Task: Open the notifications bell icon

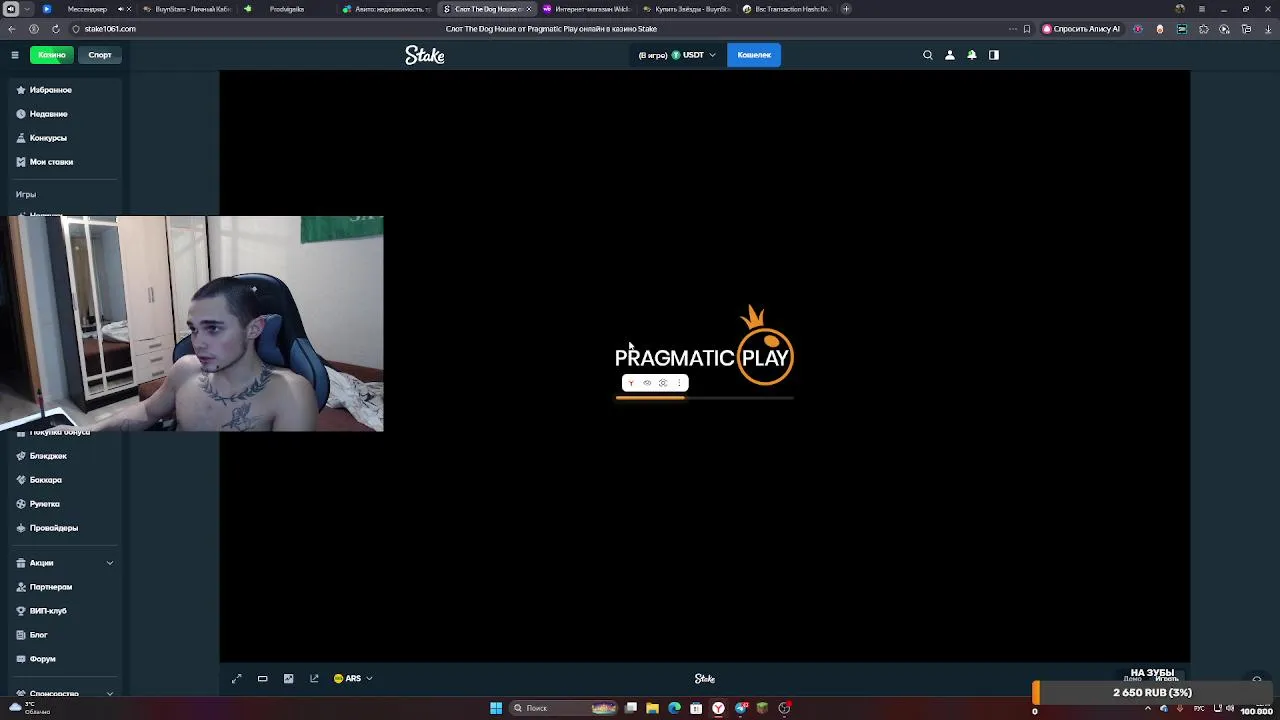Action: point(972,55)
